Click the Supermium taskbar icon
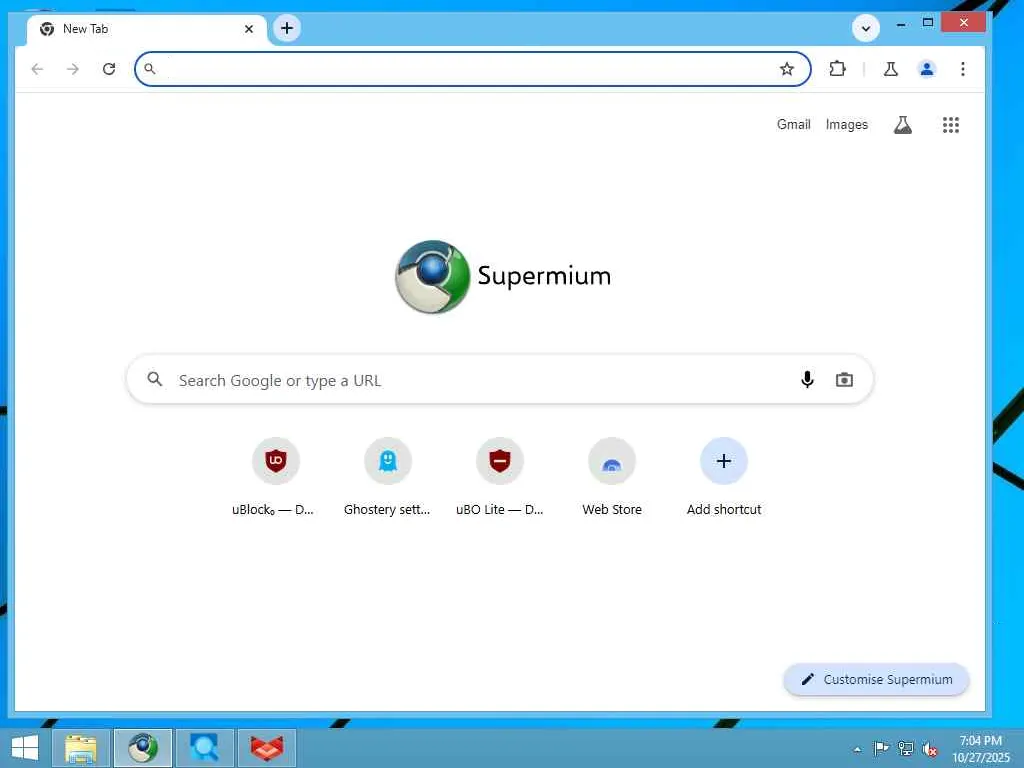The image size is (1024, 768). tap(143, 748)
